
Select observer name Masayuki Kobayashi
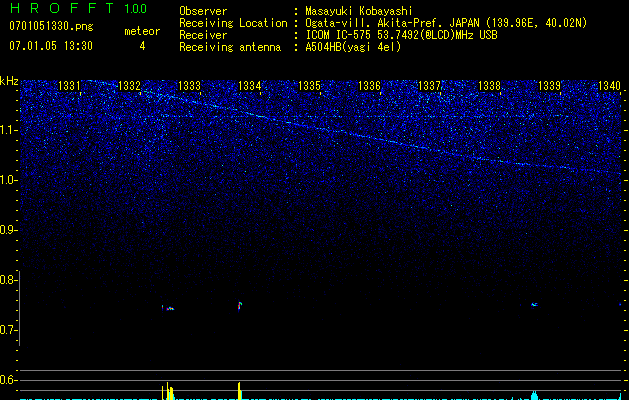point(359,11)
